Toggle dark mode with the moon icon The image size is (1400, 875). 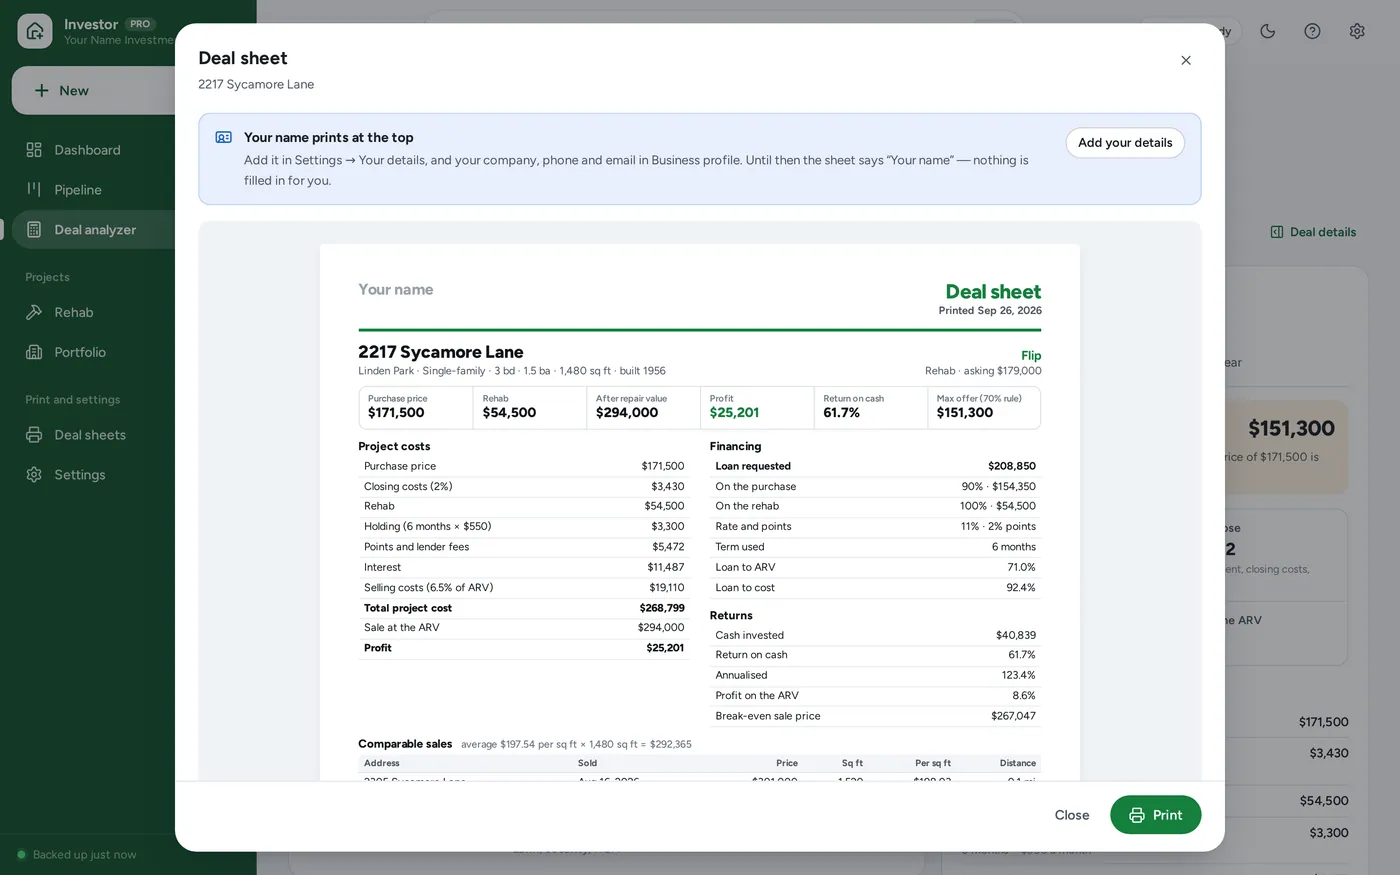tap(1267, 31)
